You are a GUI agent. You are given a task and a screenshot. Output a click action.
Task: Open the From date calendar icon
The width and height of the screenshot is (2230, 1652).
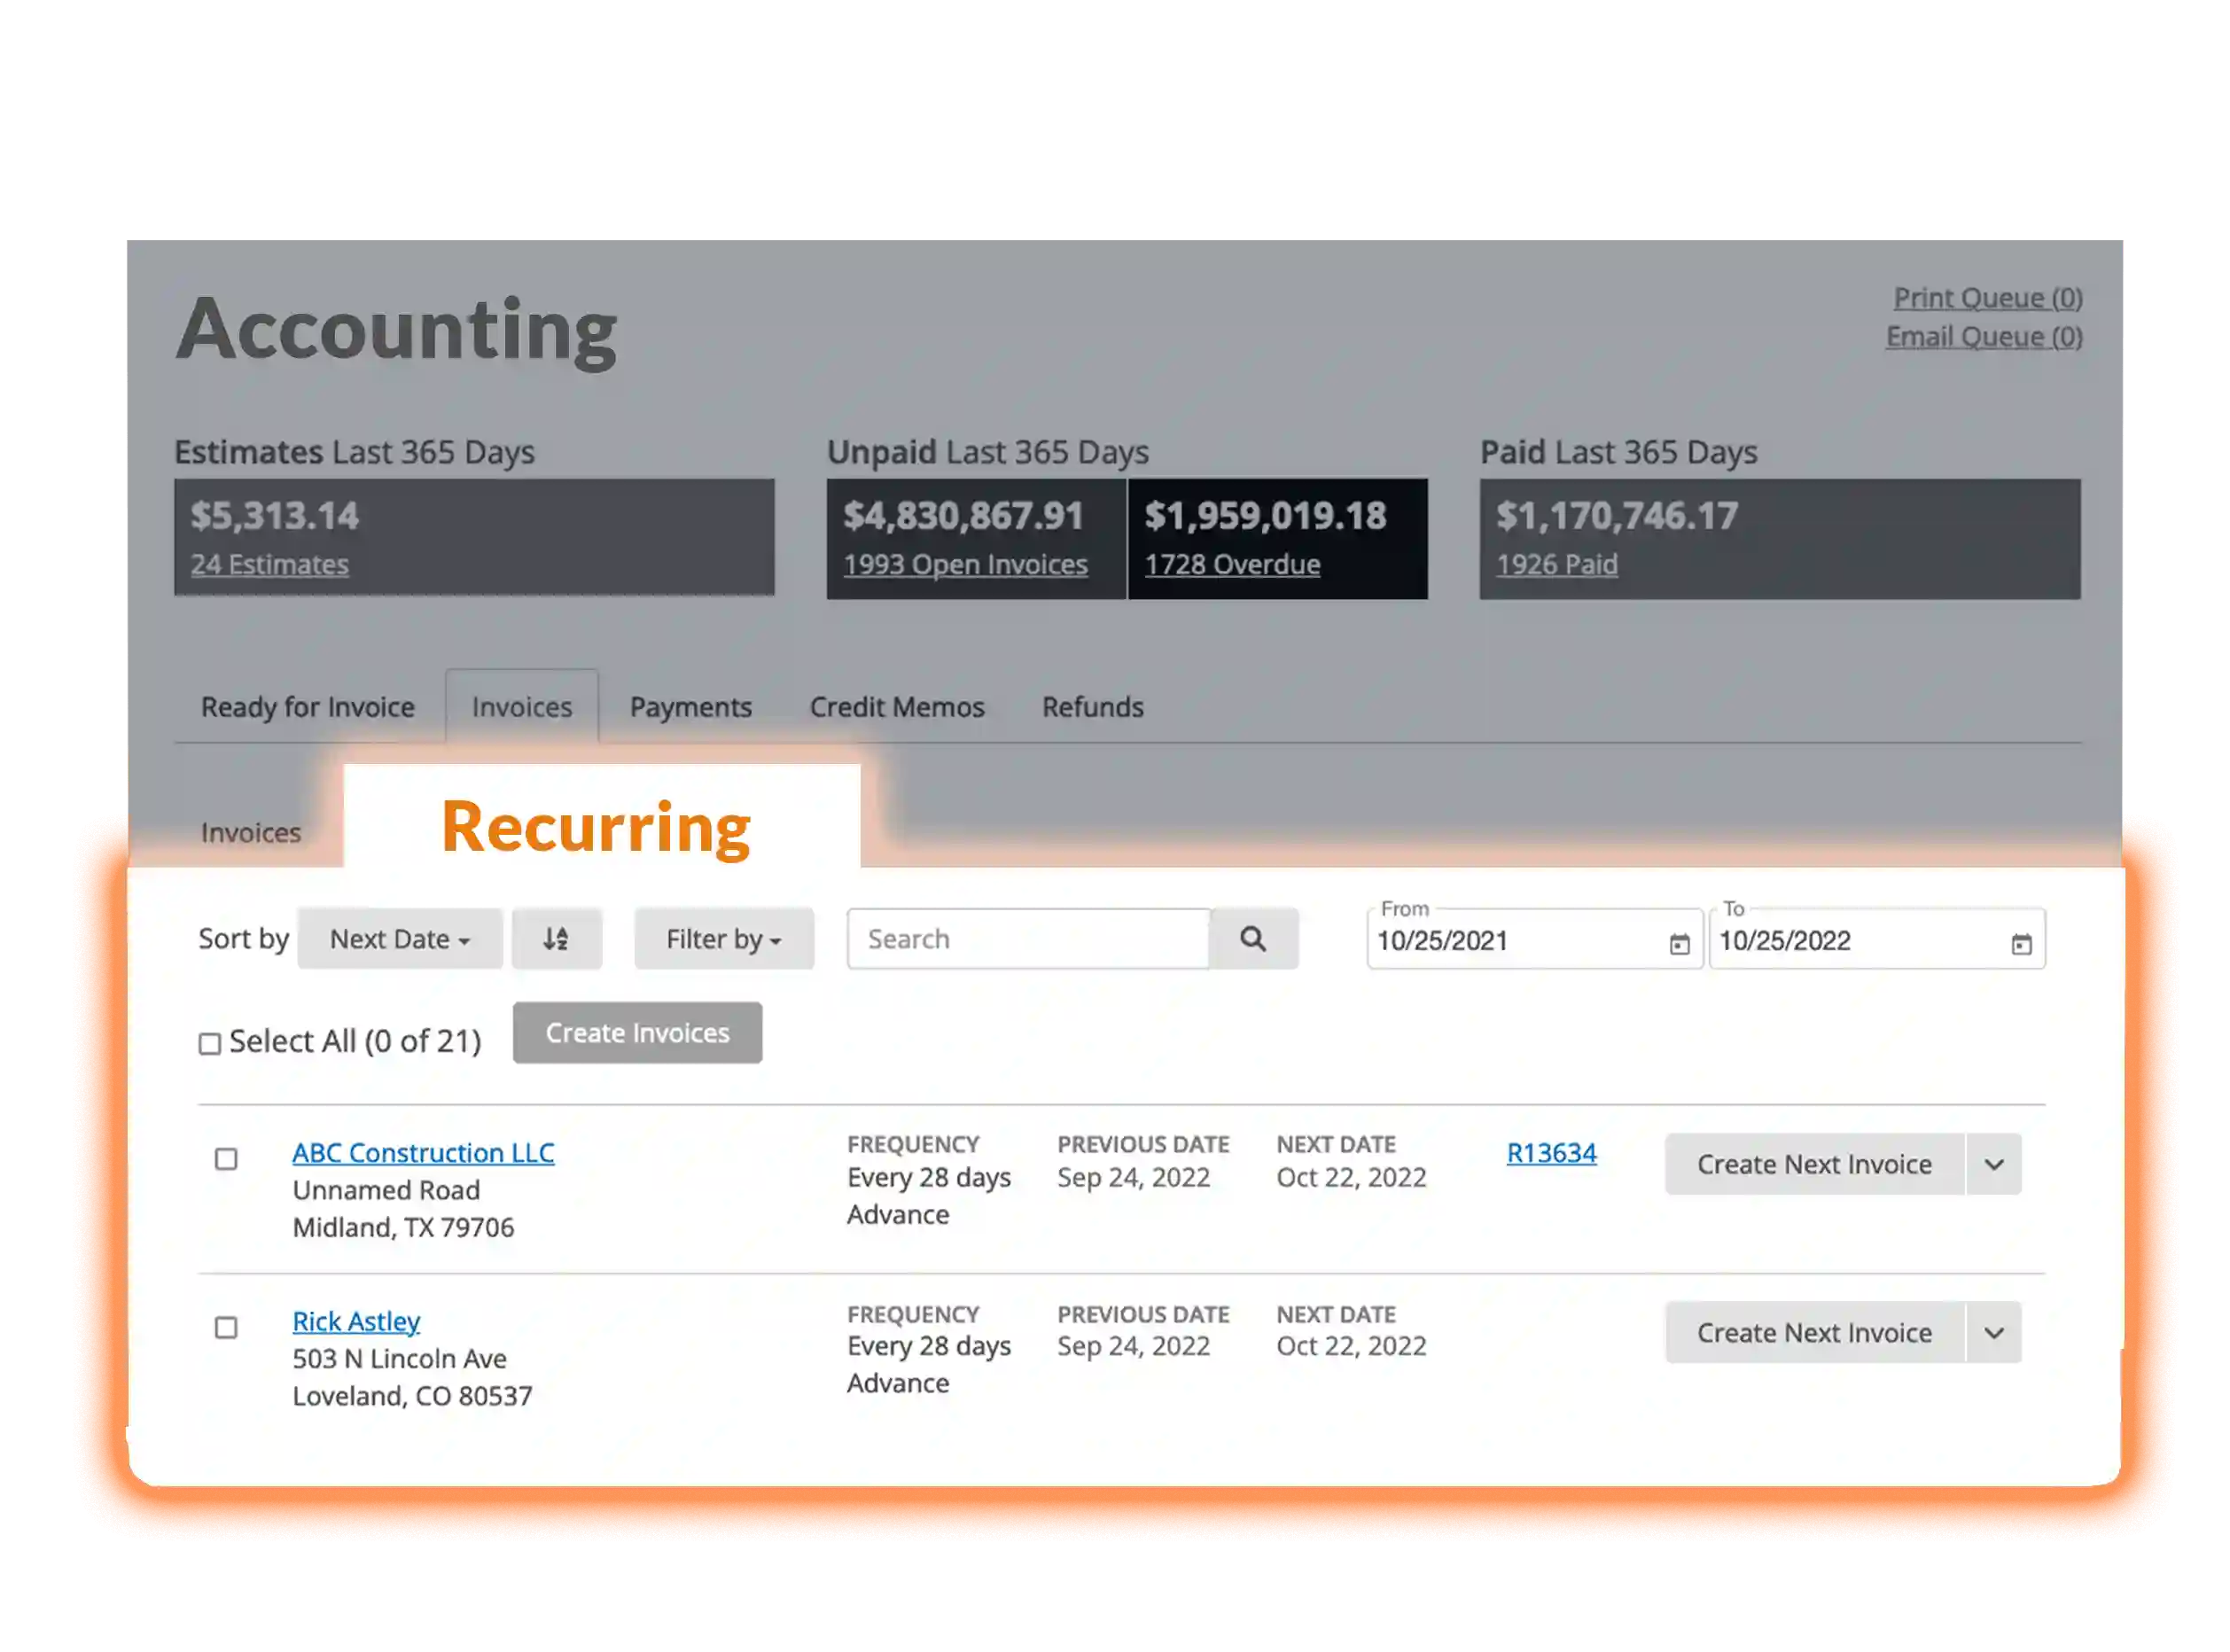[1679, 943]
